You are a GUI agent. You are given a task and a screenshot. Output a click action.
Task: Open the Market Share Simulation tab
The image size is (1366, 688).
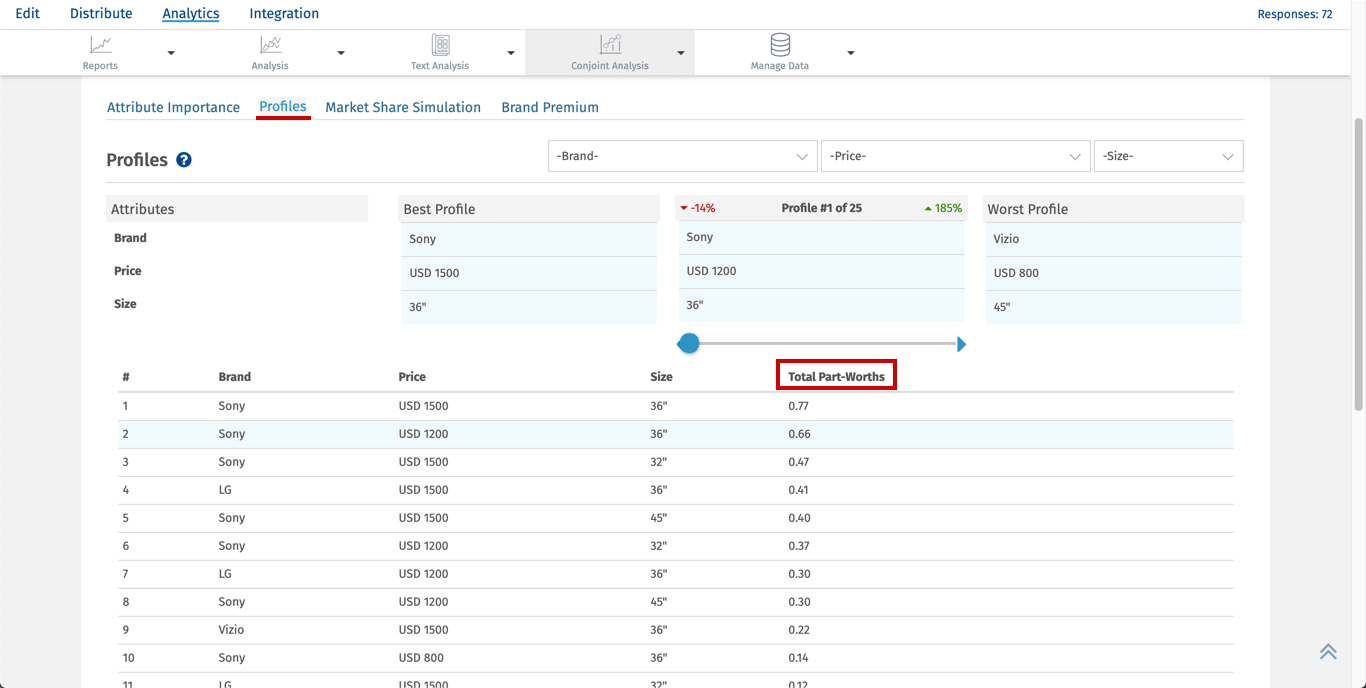403,107
